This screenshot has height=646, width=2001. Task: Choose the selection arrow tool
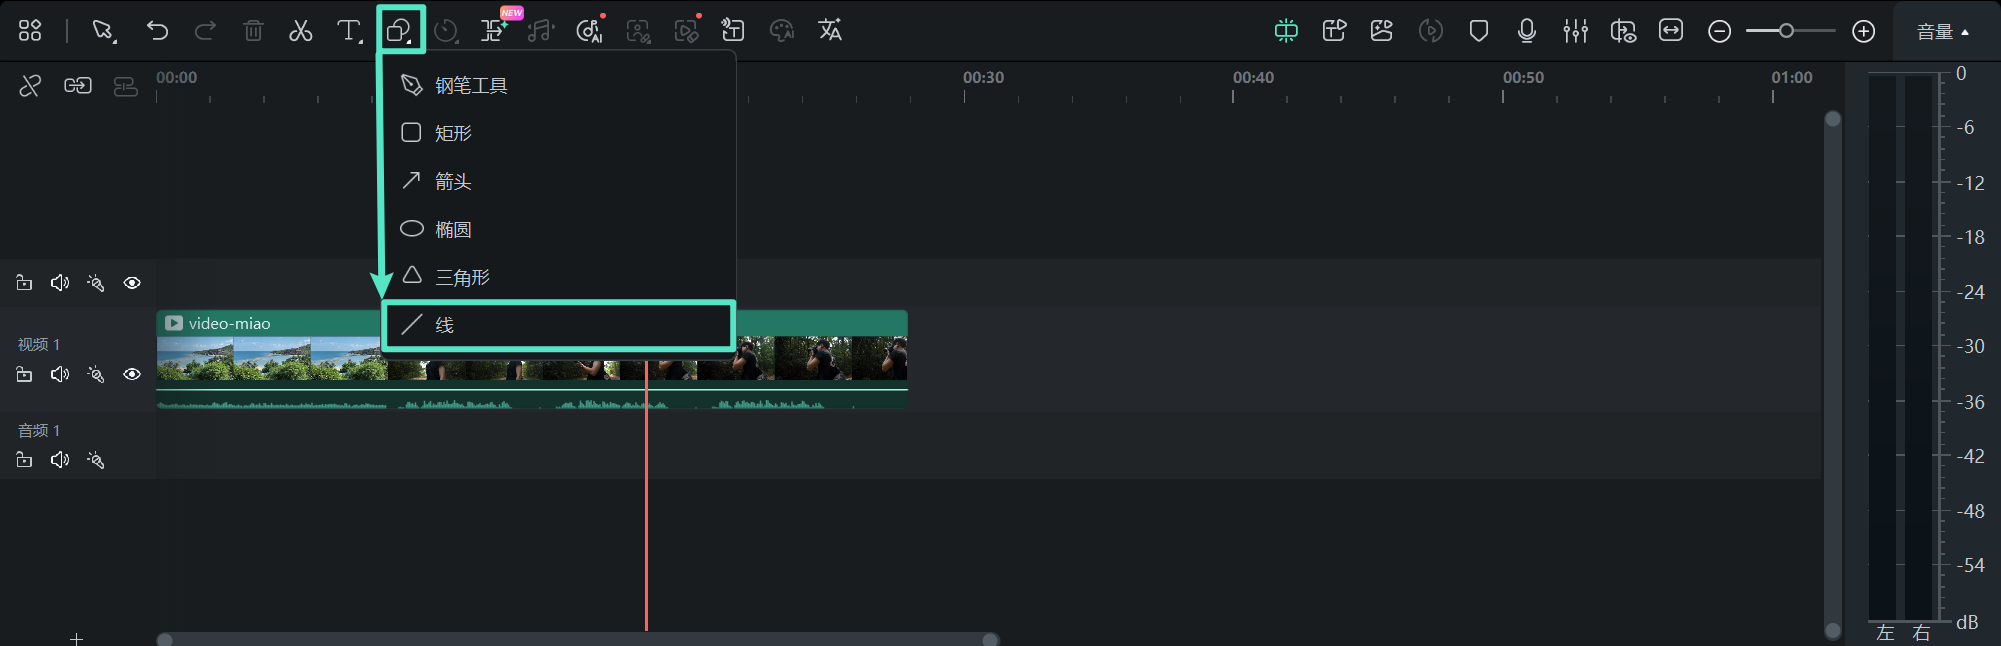(x=103, y=31)
